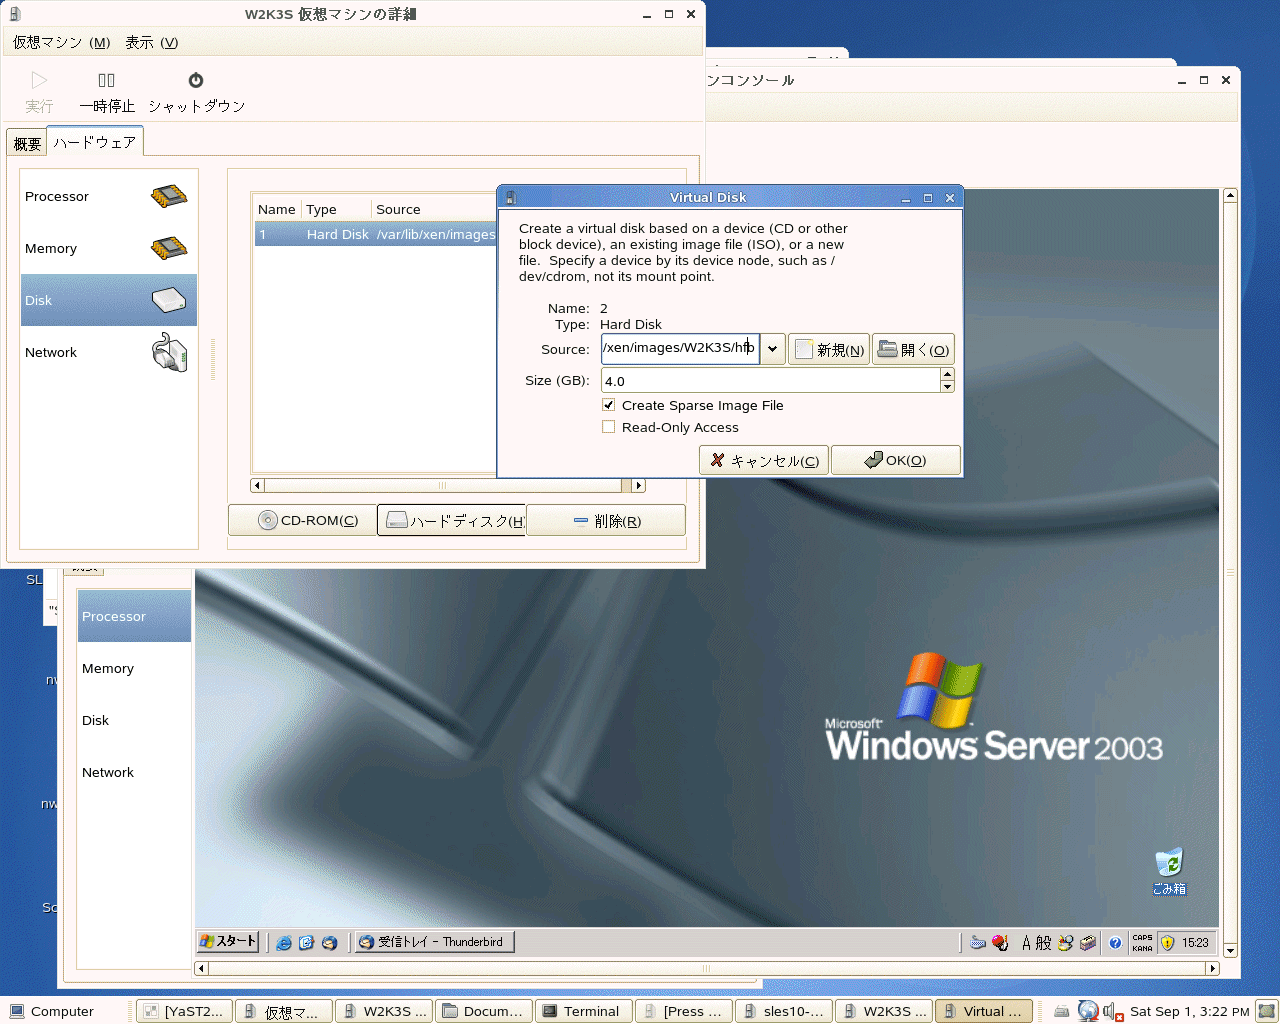The image size is (1280, 1024).
Task: Click the panel clock Sat Sep 1
Action: [x=1189, y=1011]
